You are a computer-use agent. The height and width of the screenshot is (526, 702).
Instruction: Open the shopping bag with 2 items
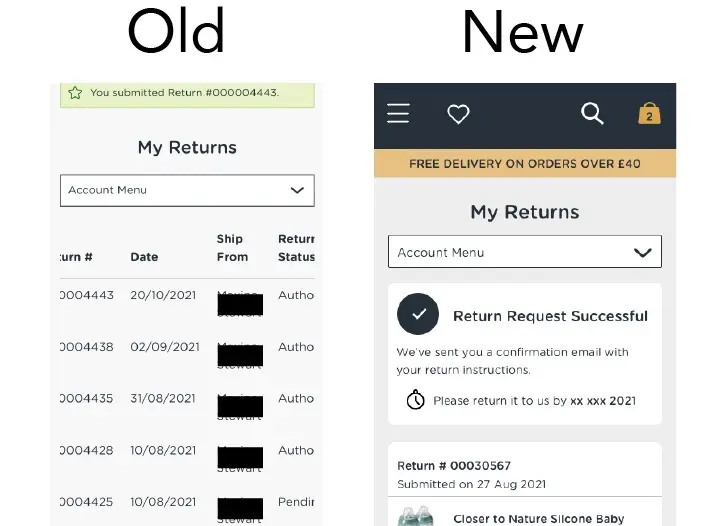649,114
